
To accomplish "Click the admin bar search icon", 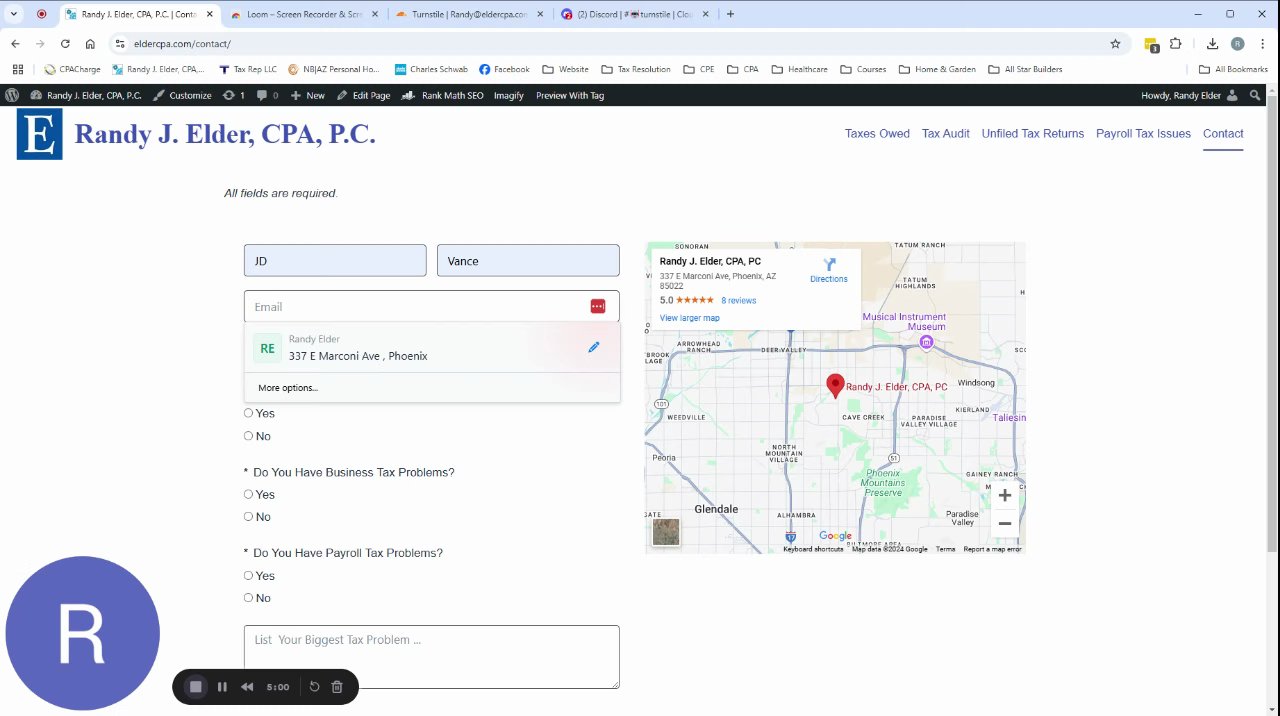I will tap(1255, 95).
